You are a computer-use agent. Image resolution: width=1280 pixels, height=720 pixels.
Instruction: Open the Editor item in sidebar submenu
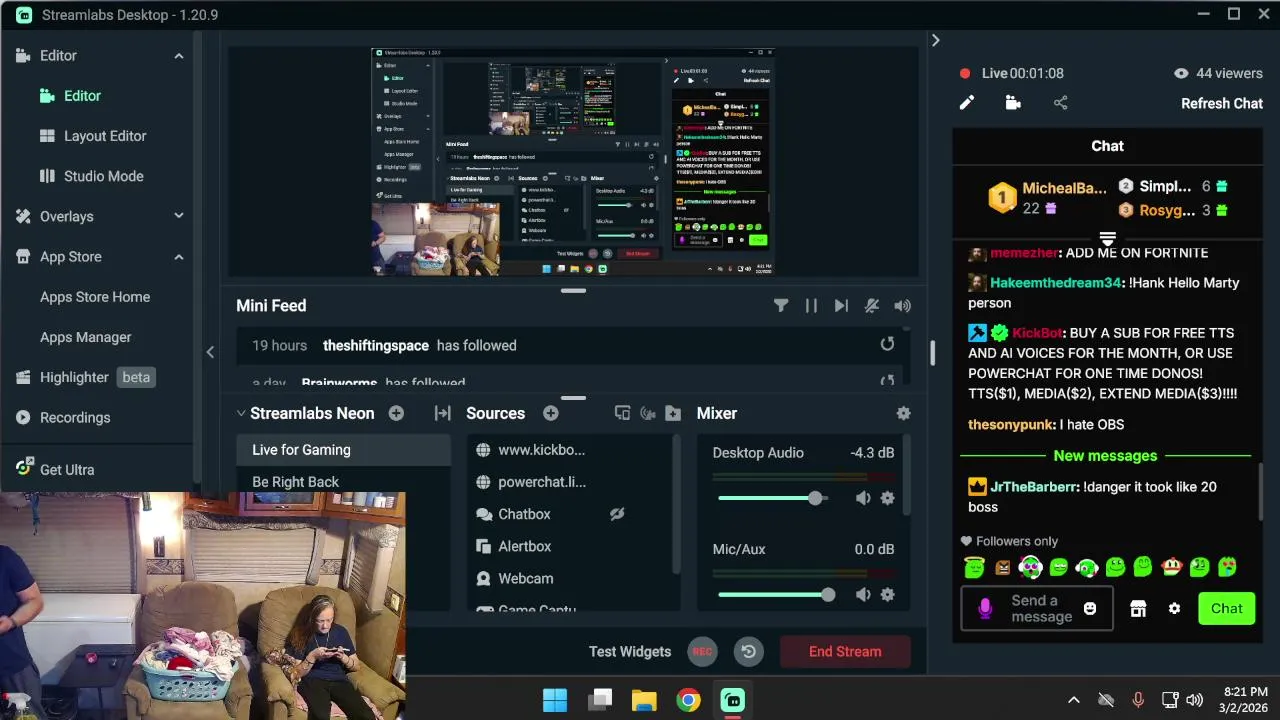[x=82, y=96]
